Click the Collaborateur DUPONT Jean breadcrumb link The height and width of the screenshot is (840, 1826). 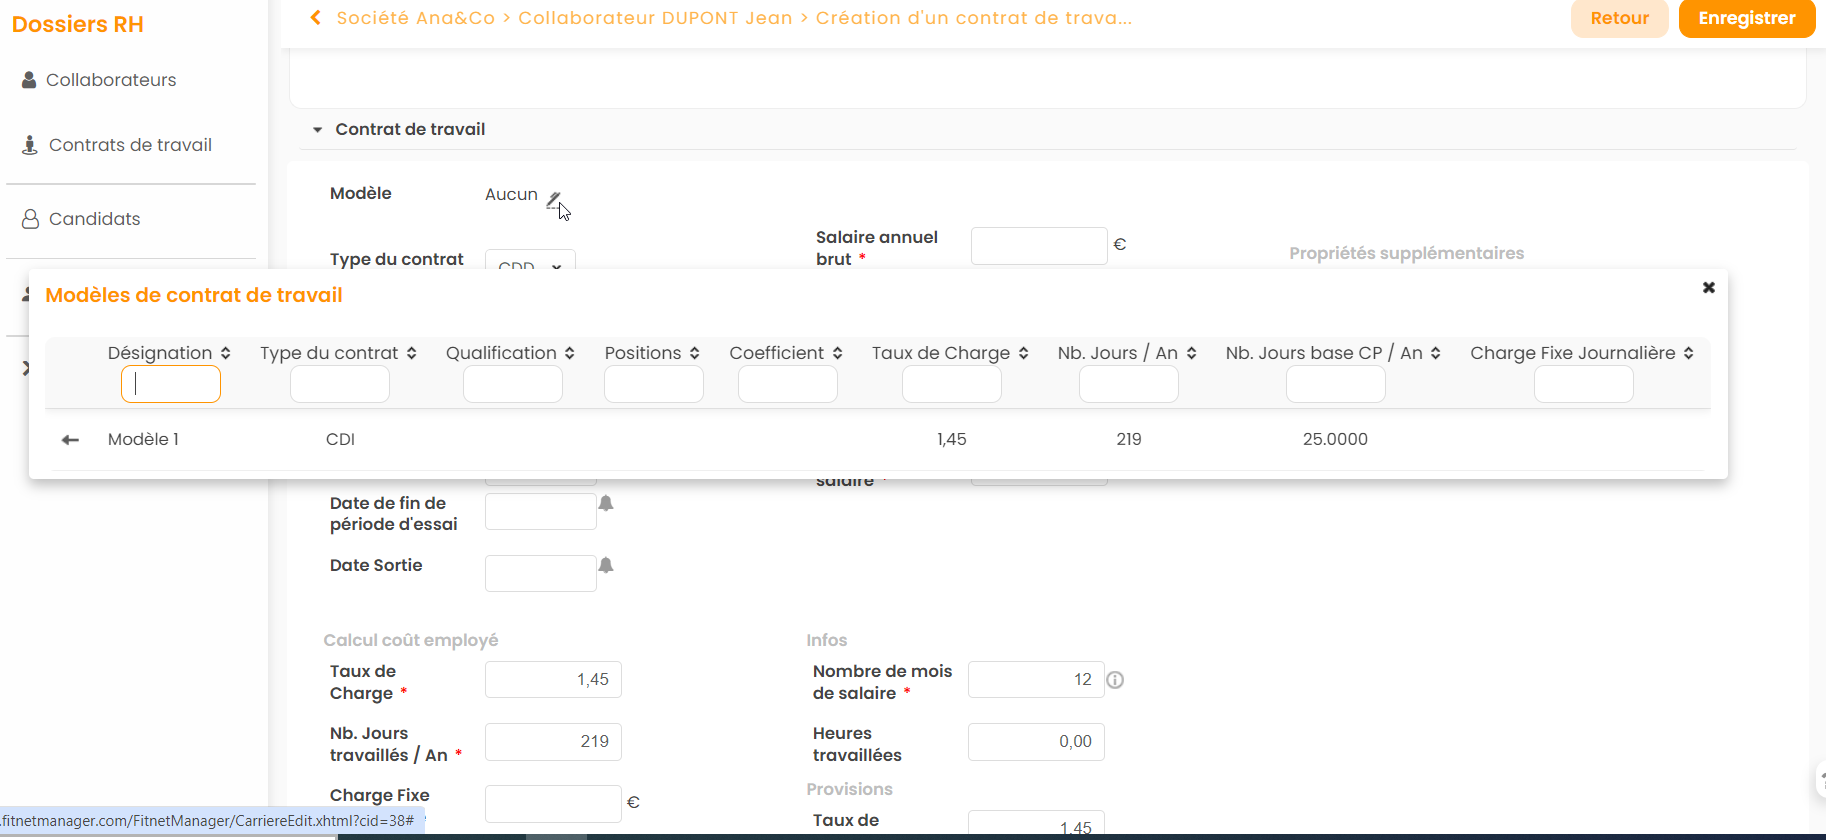pos(655,18)
